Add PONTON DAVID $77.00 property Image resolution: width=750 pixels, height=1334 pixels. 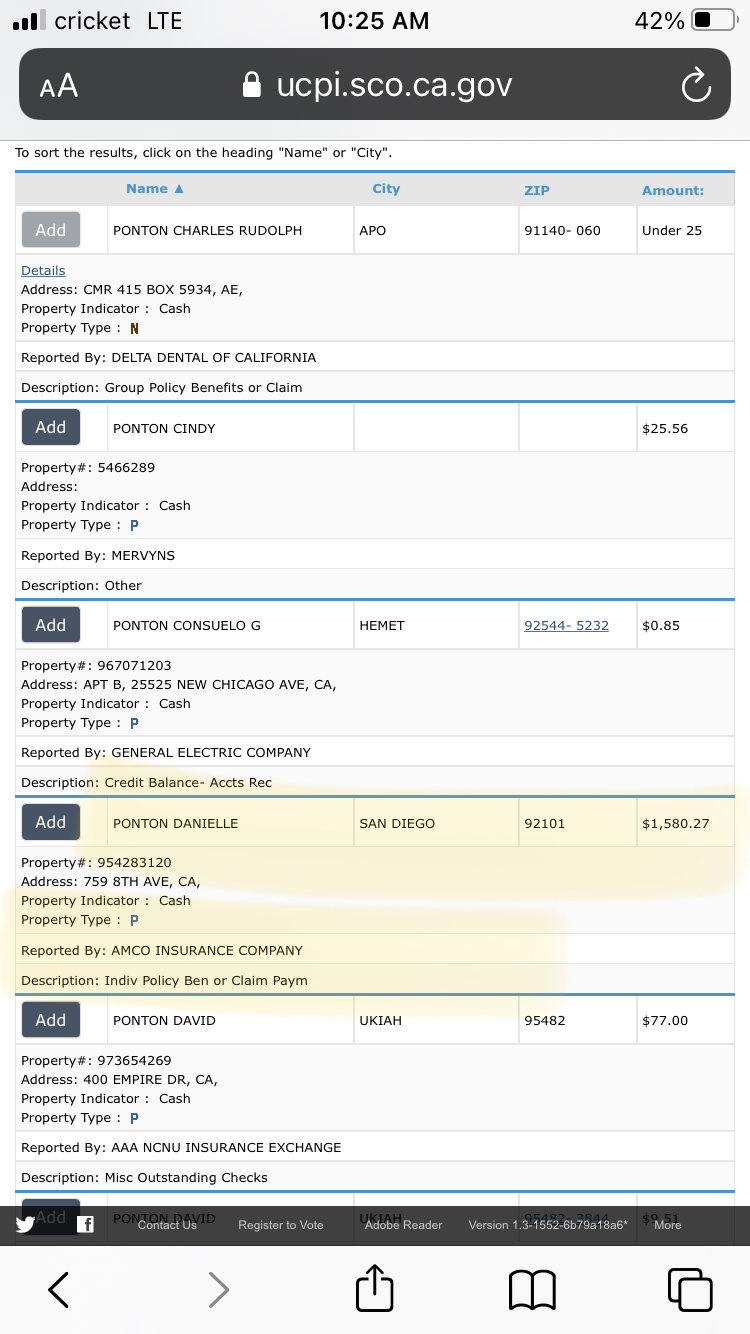[x=51, y=1020]
